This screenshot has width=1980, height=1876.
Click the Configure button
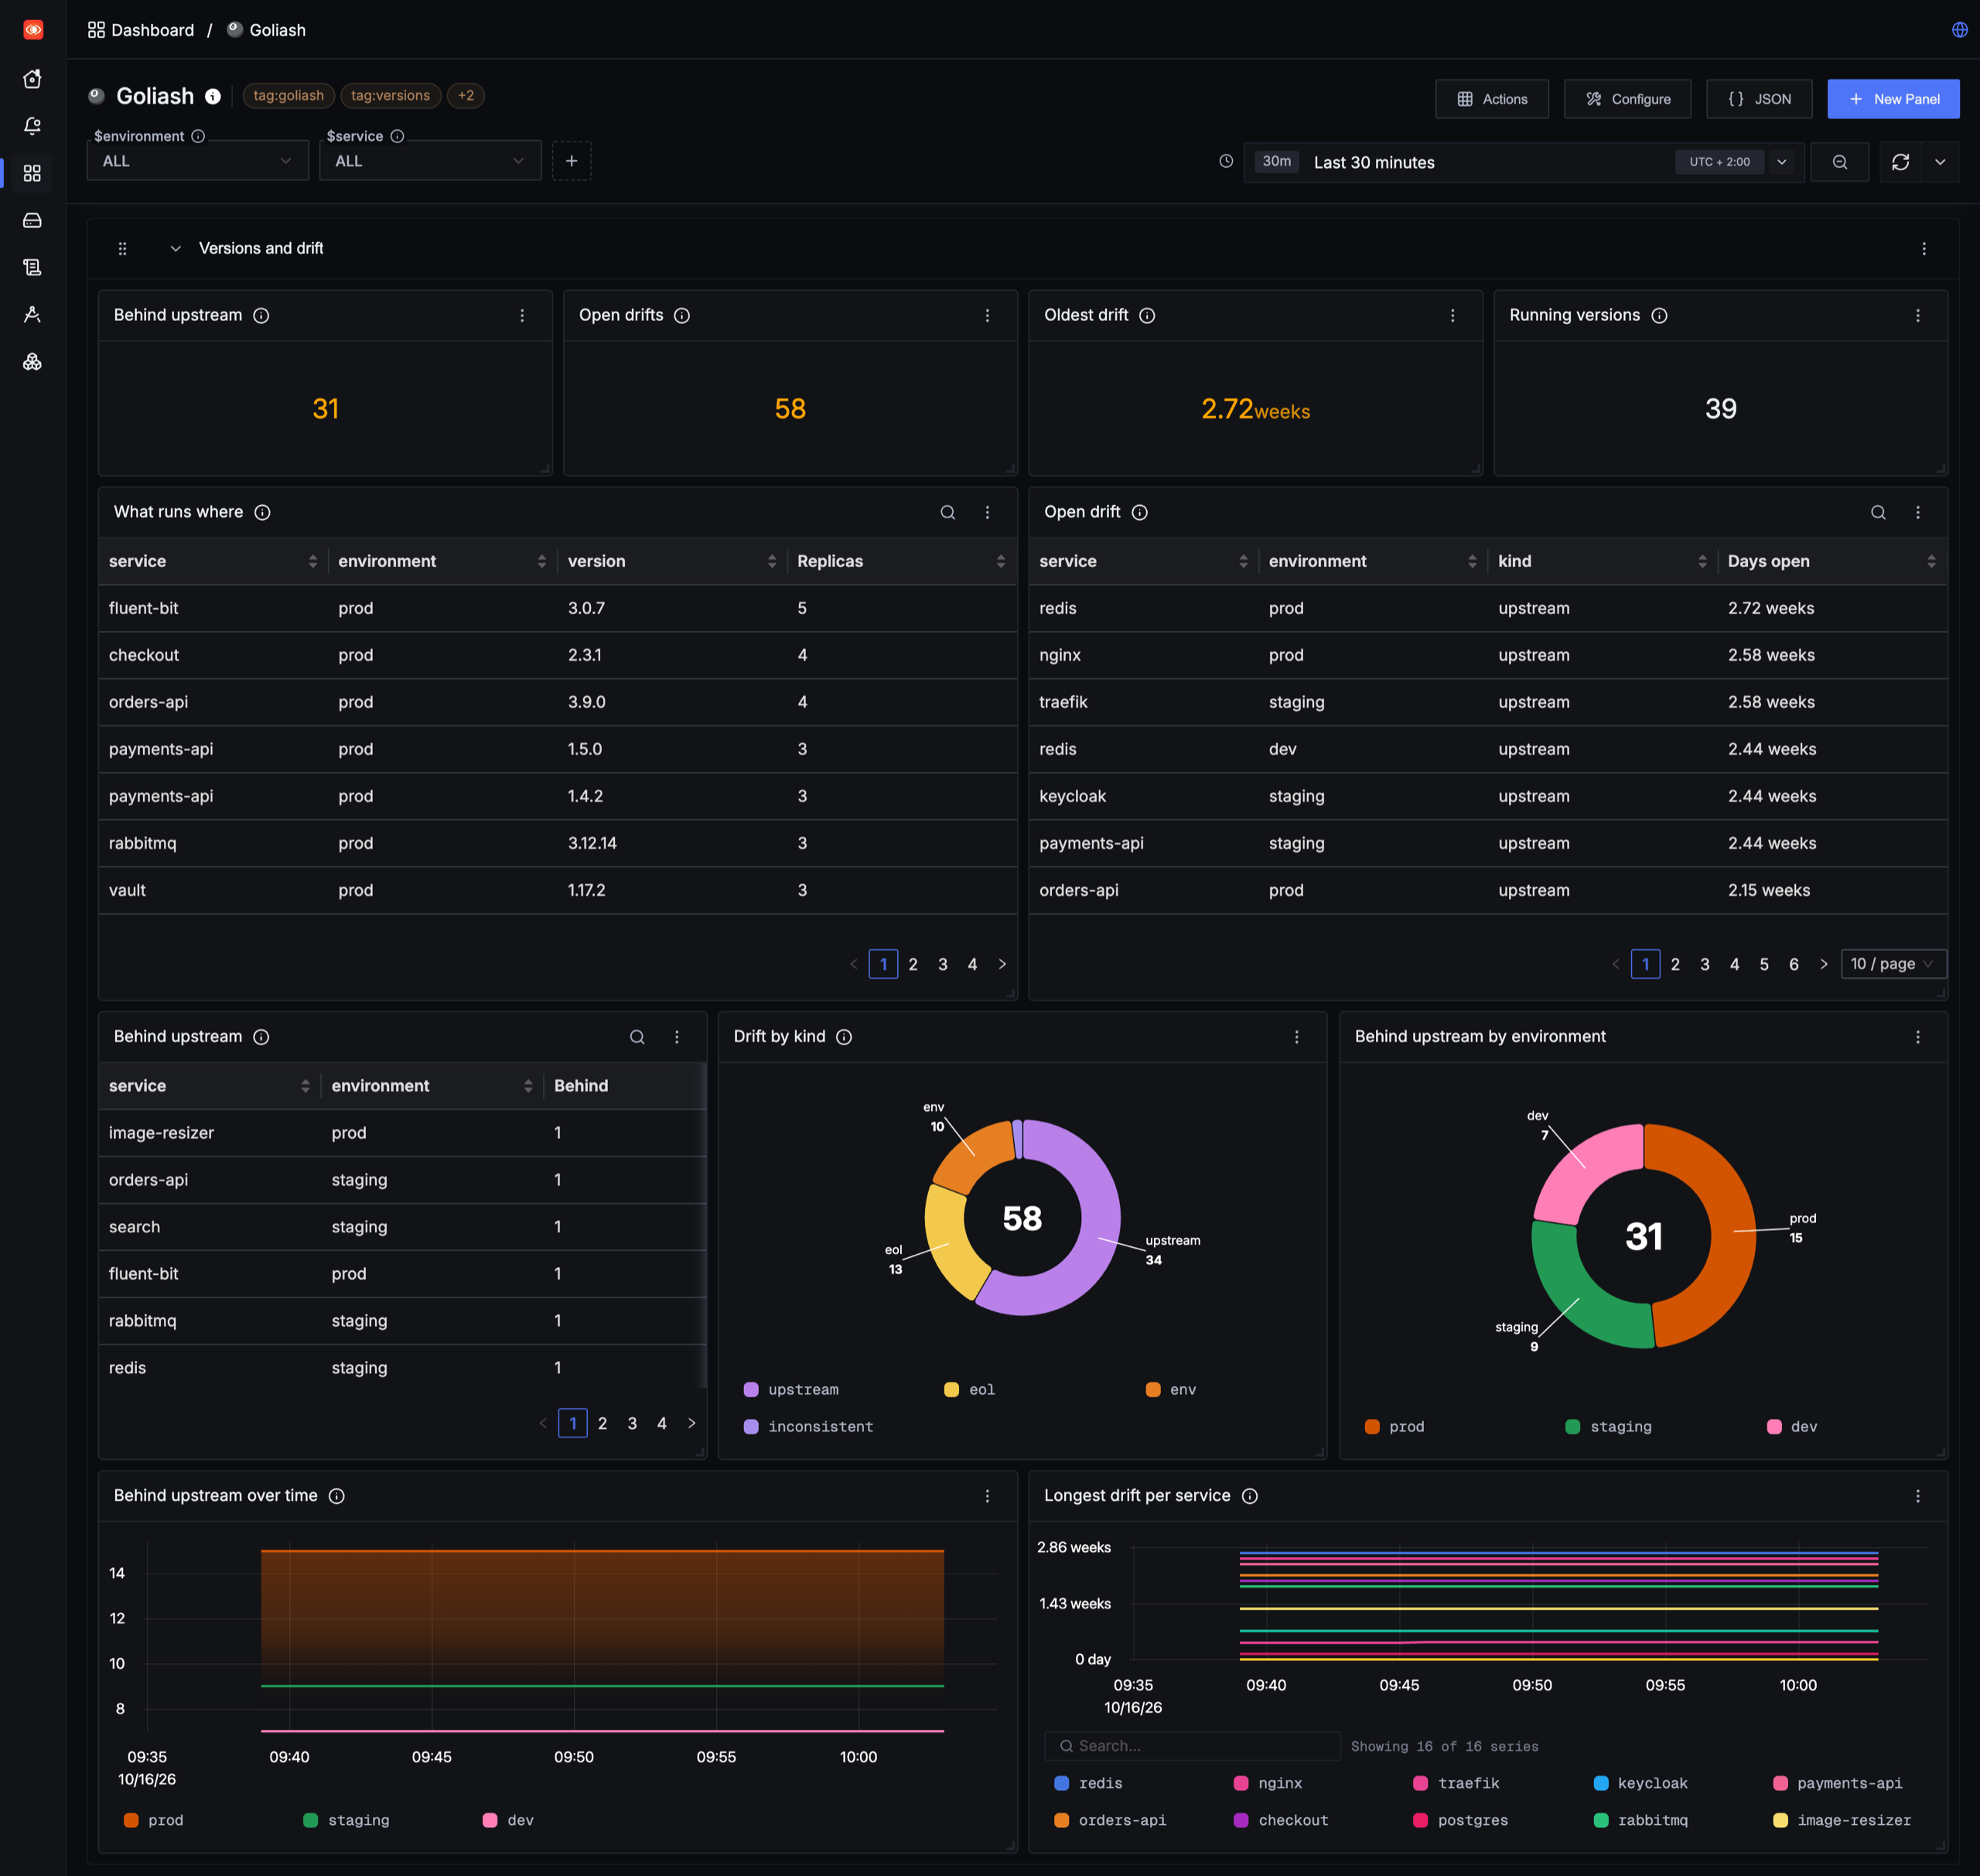click(x=1627, y=99)
